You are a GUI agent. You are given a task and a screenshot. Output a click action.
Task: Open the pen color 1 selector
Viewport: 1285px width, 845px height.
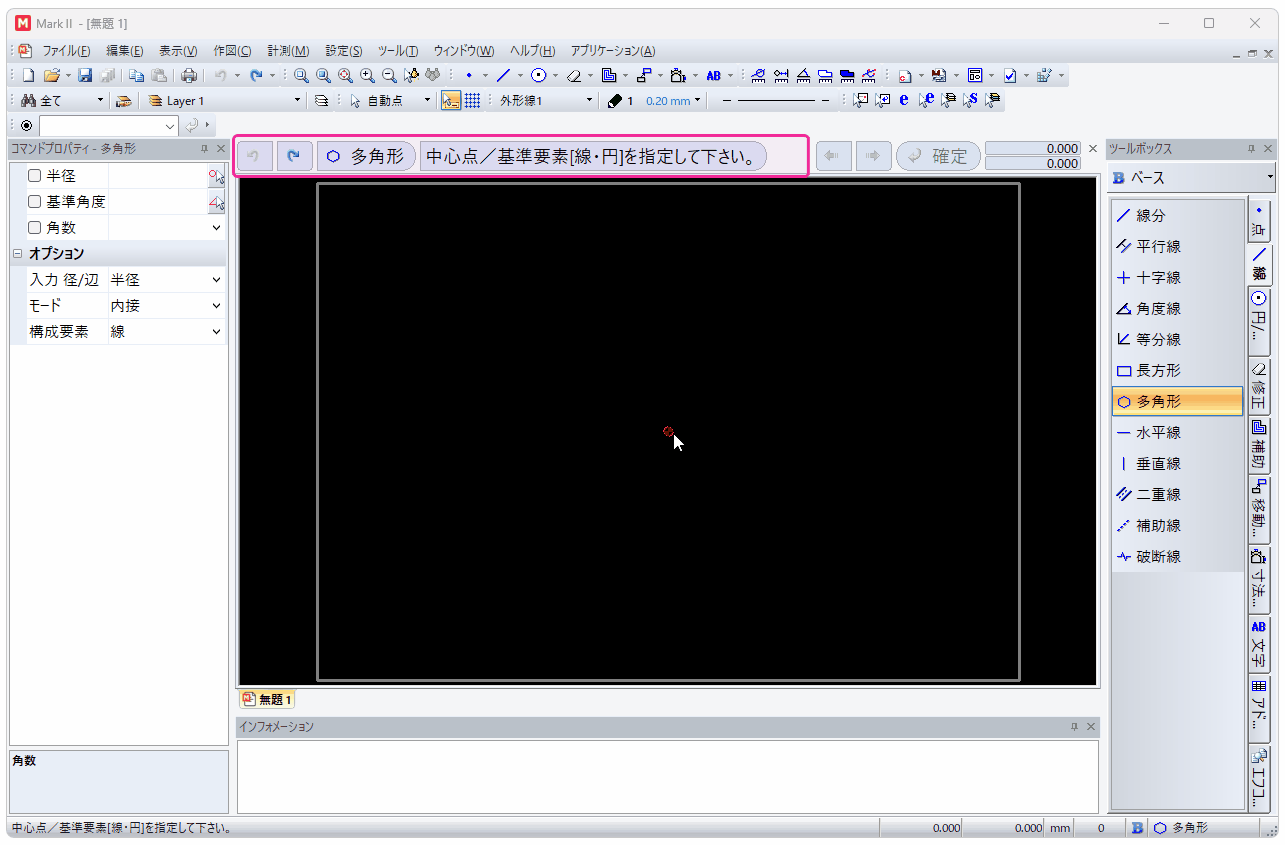620,101
